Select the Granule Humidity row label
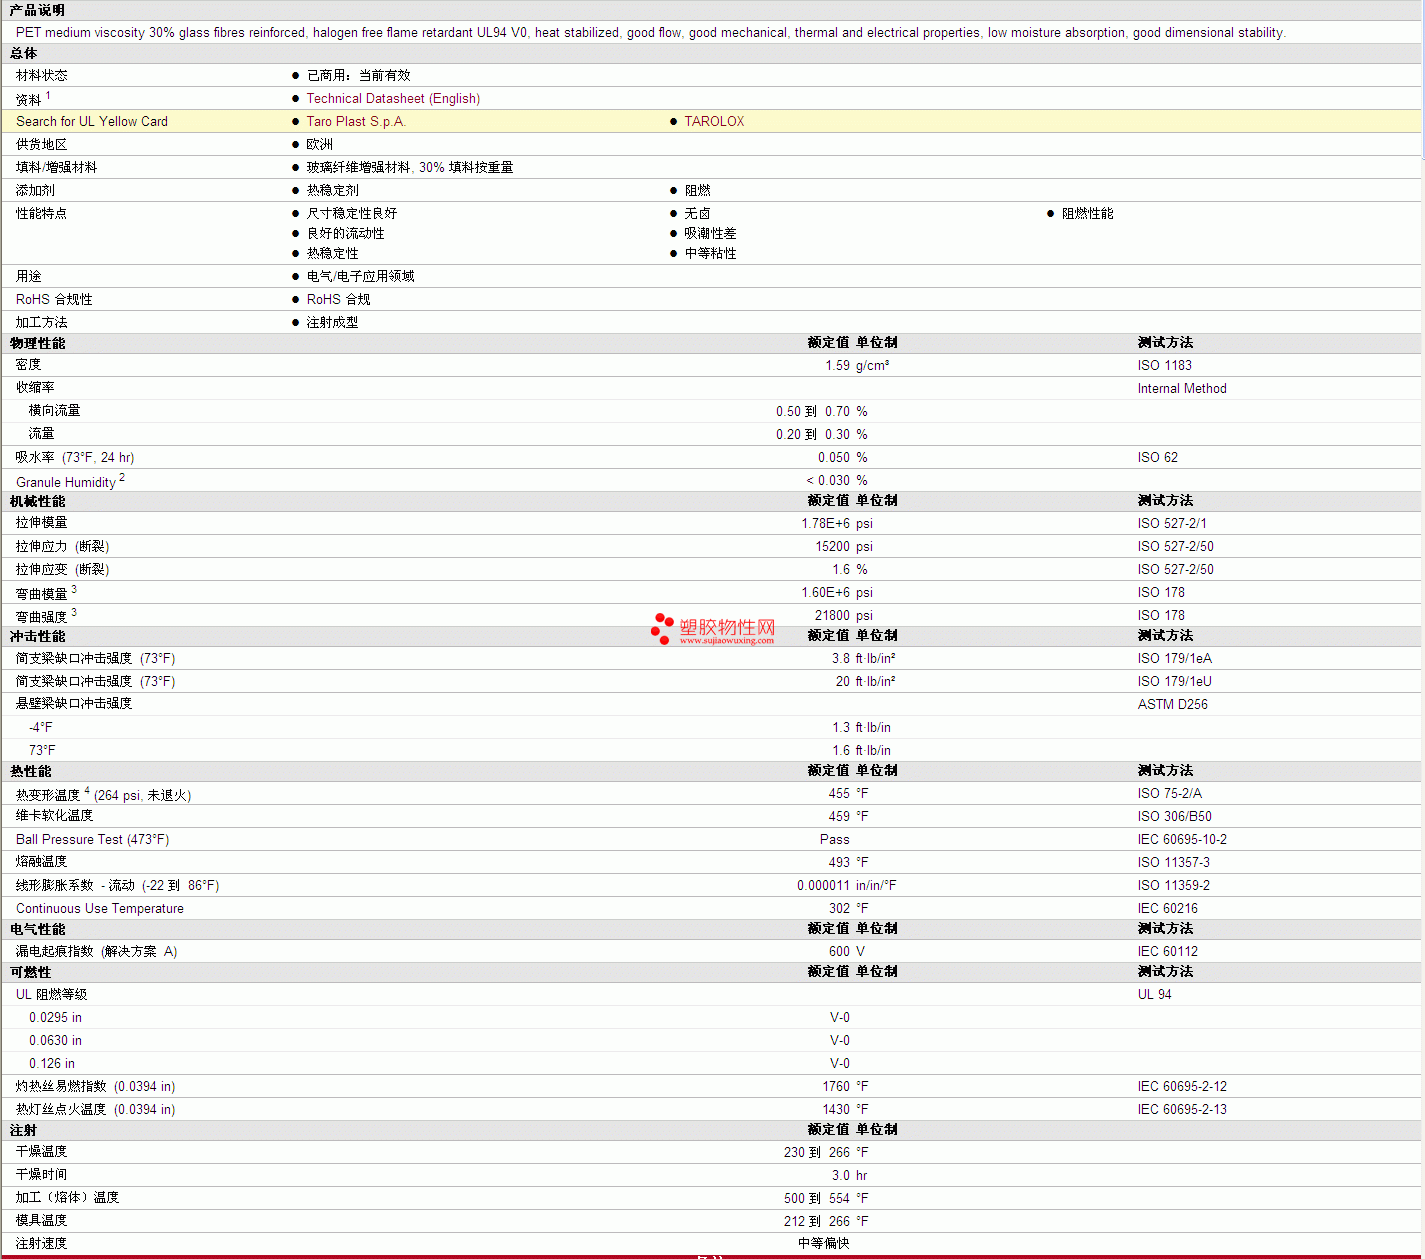Screen dimensions: 1425x1259 [x=66, y=482]
